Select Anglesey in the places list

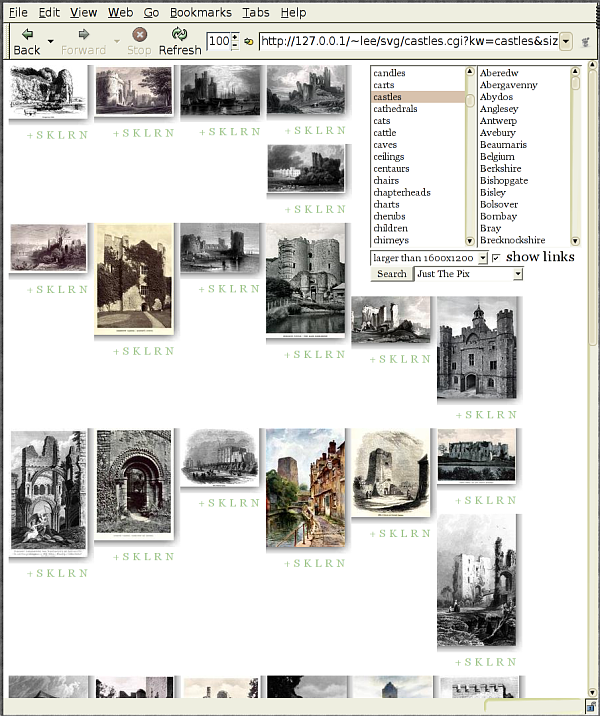pos(499,109)
